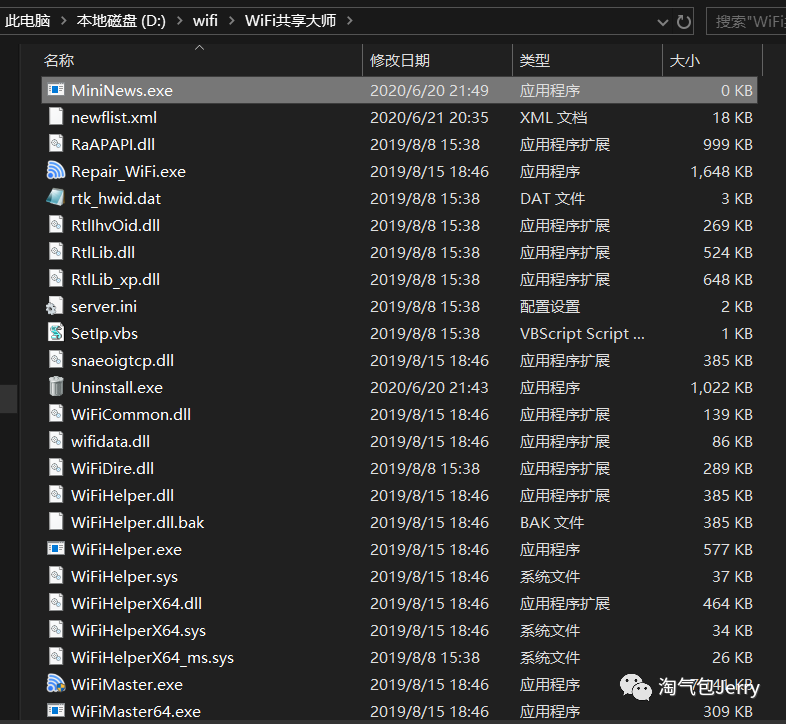Expand the chevron after 此电脑
Viewport: 786px width, 724px height.
(64, 21)
